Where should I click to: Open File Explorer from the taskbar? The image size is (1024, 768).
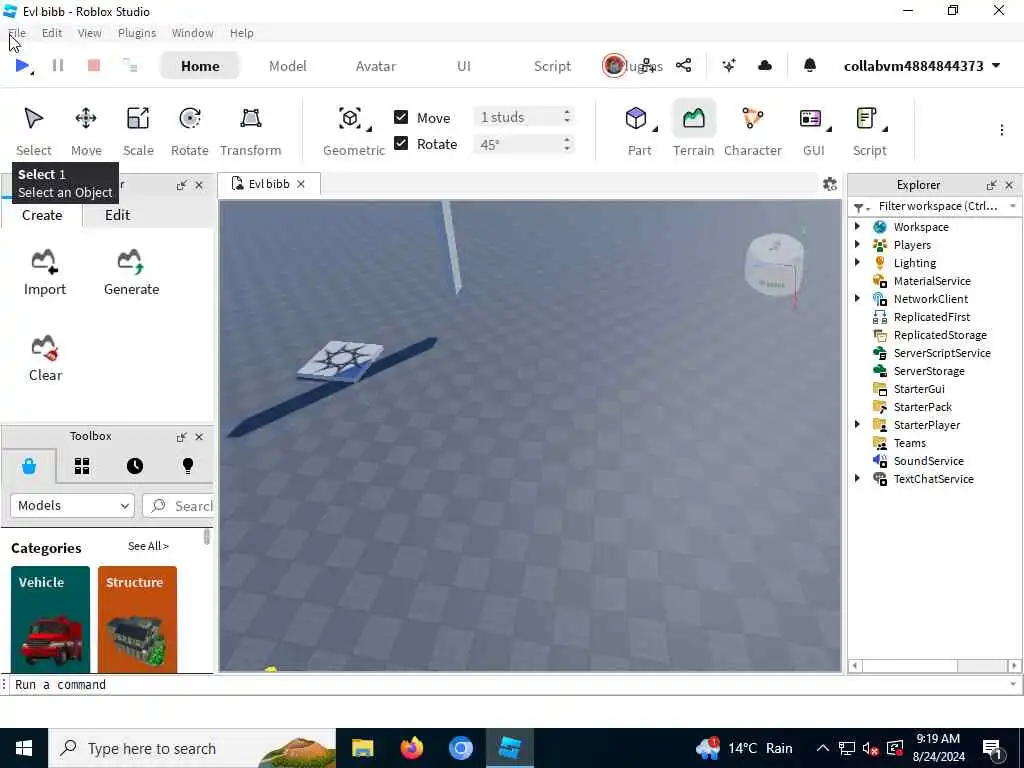[362, 748]
